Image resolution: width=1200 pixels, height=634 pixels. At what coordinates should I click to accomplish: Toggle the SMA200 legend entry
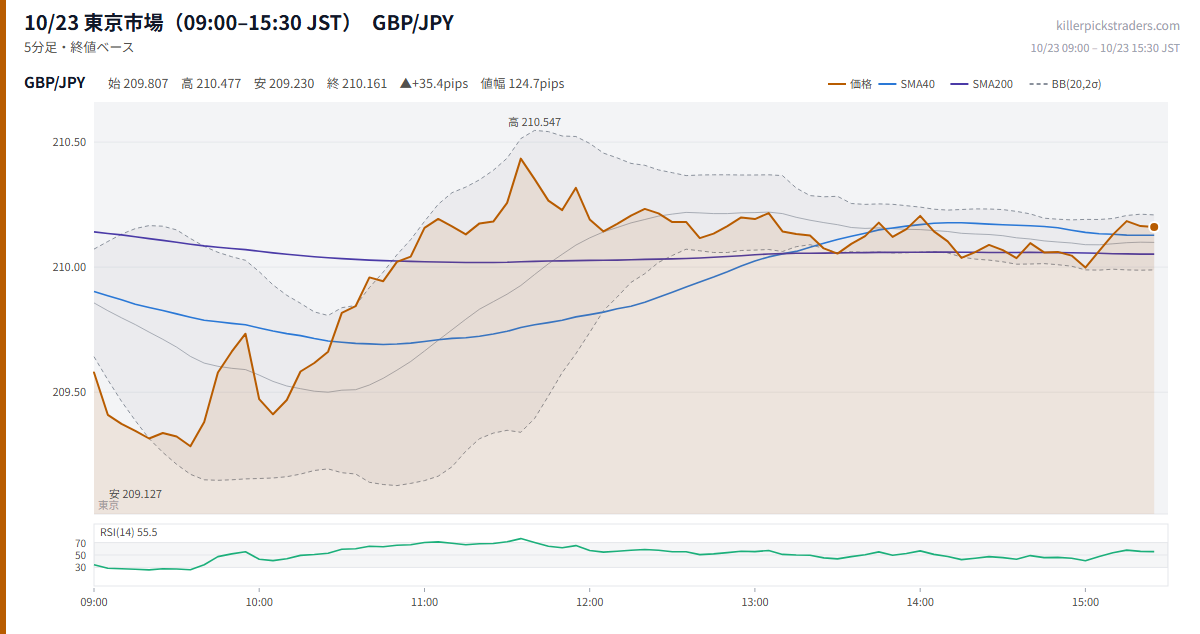point(981,84)
